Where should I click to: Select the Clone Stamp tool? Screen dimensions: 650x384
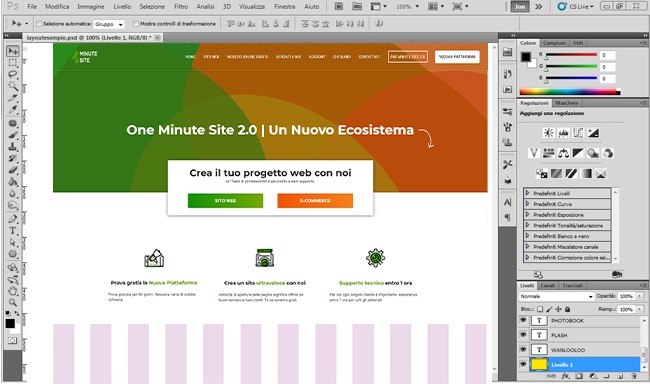13,147
